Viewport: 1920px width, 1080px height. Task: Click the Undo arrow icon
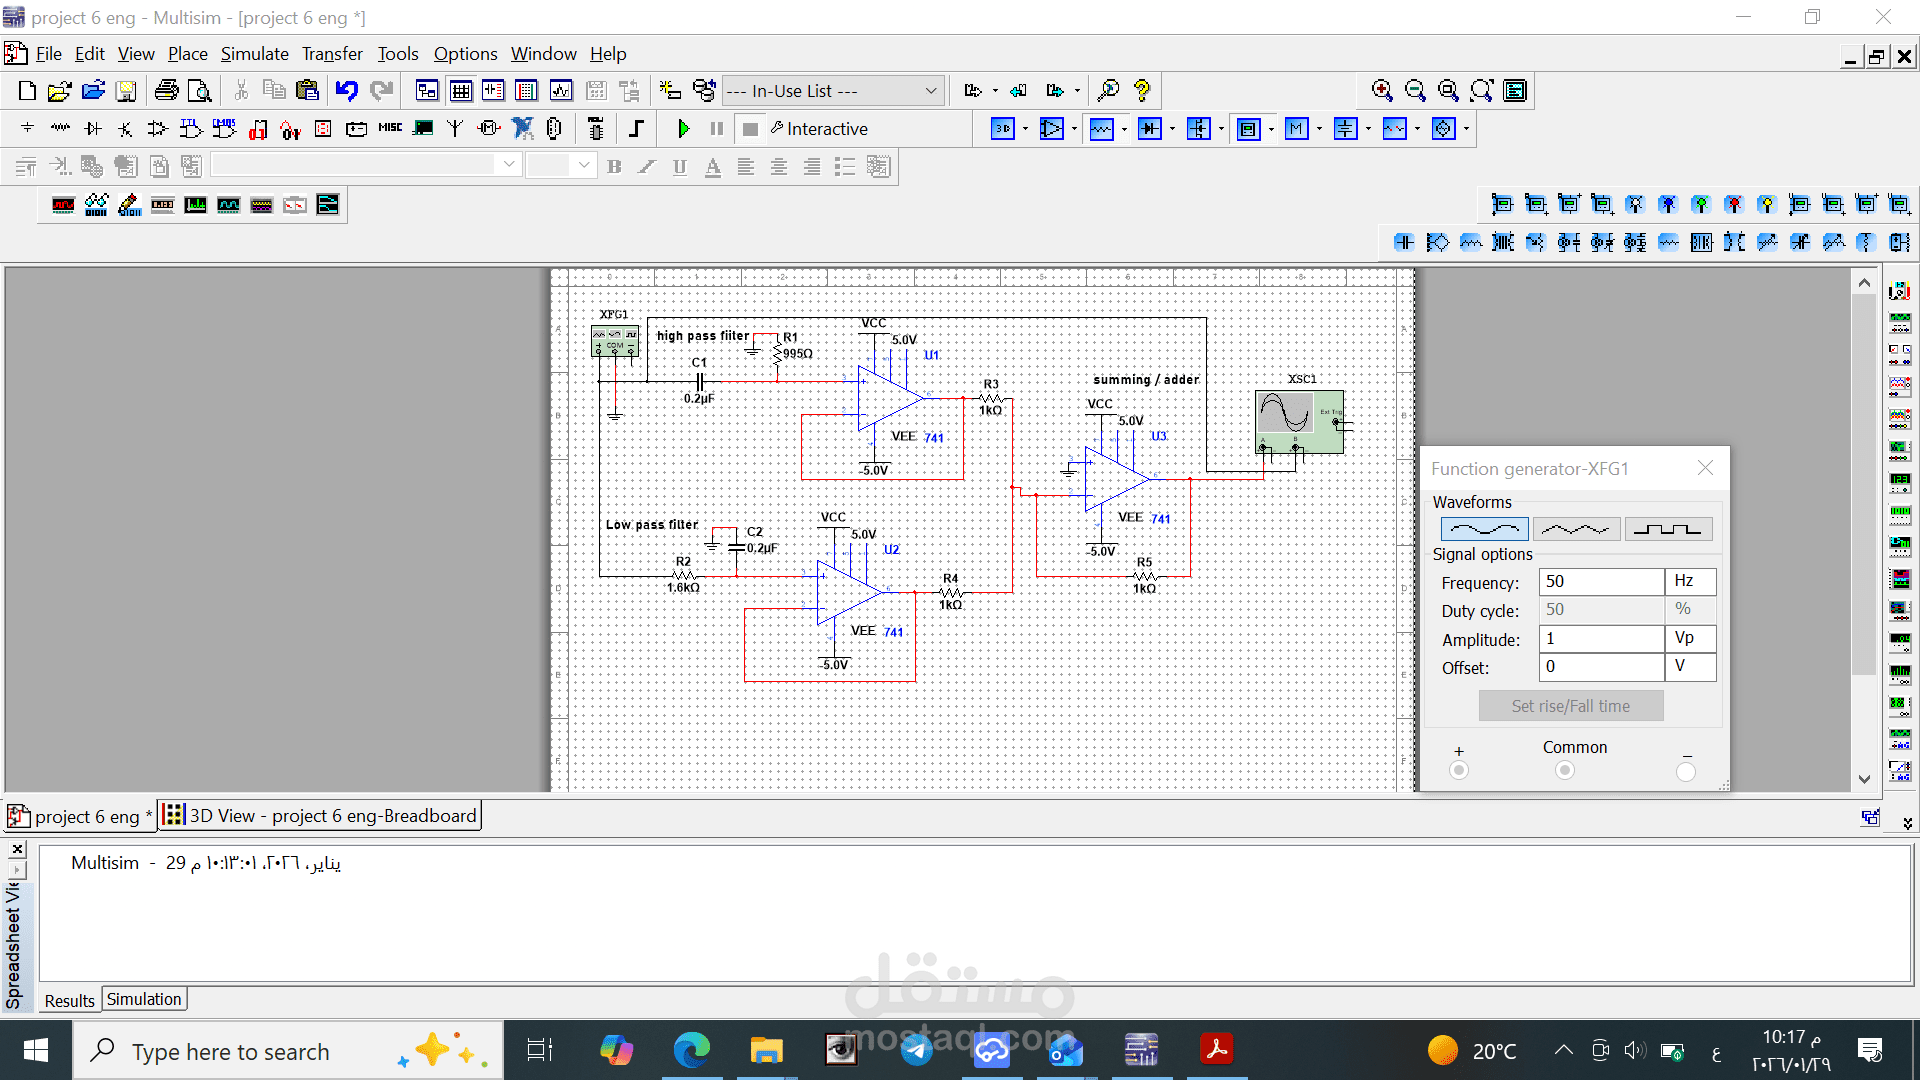(346, 91)
